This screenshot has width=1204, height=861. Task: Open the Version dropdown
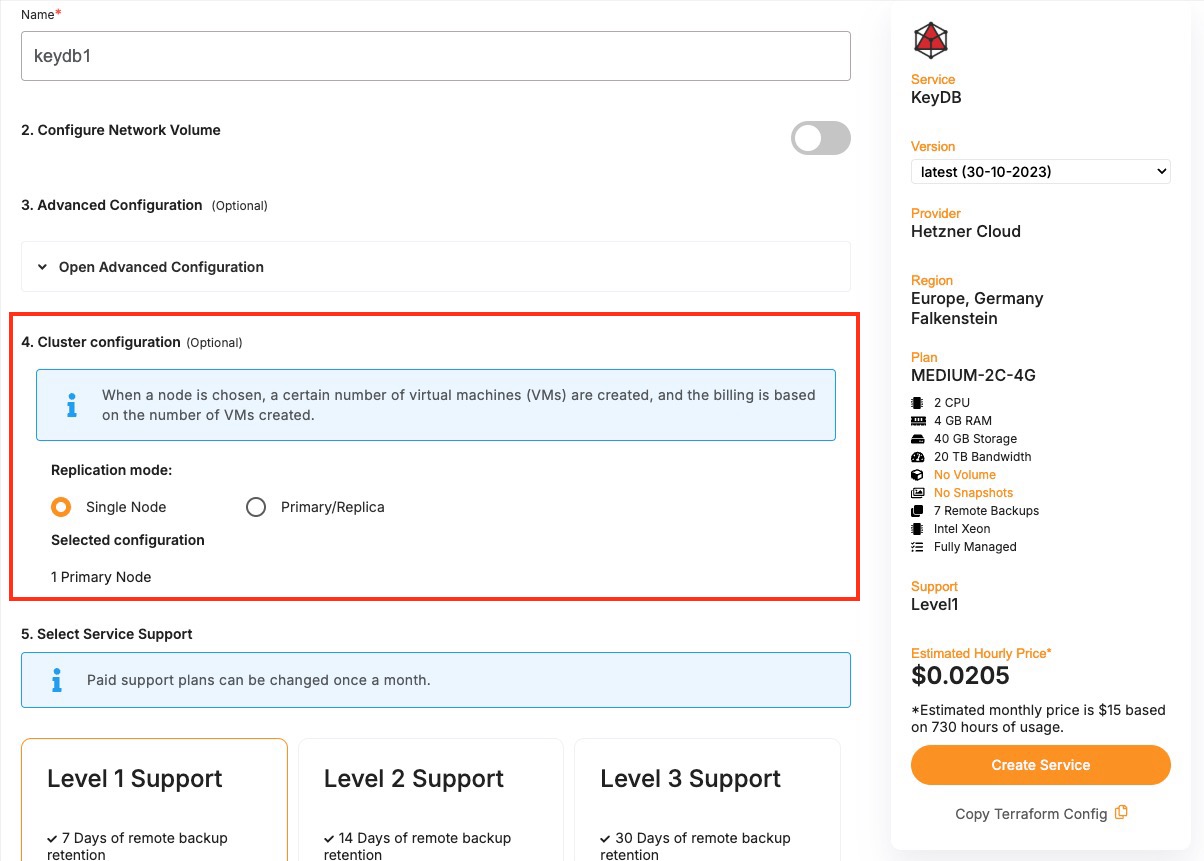(1040, 172)
